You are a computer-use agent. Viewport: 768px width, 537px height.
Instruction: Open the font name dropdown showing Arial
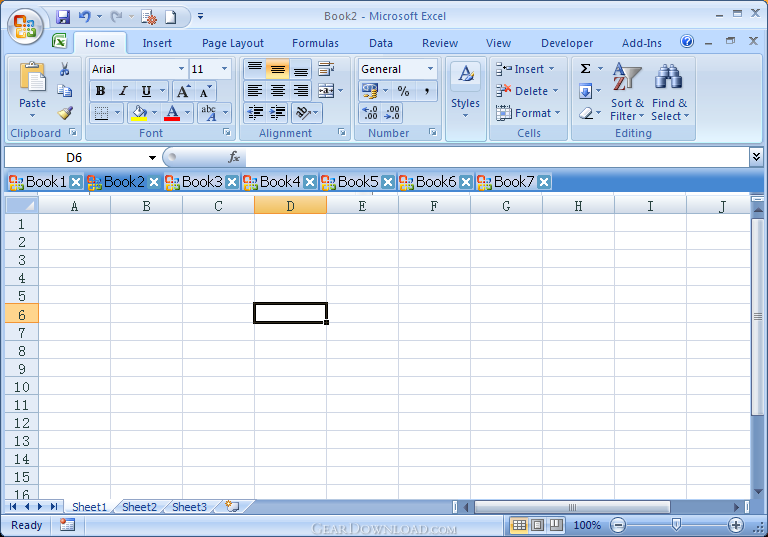(x=181, y=69)
